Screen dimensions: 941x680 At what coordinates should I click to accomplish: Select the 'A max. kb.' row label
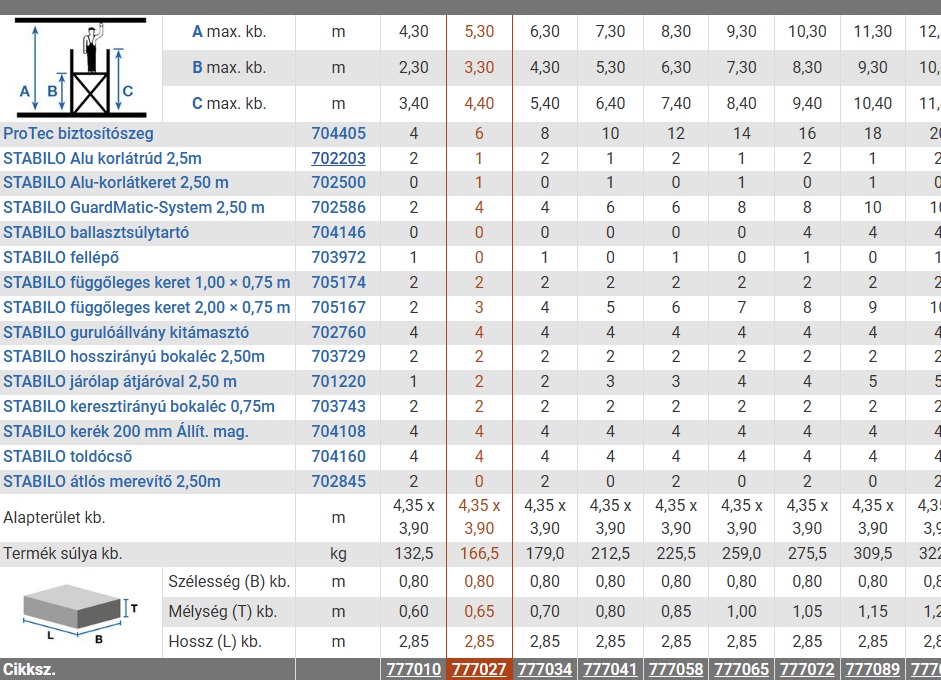(x=229, y=32)
